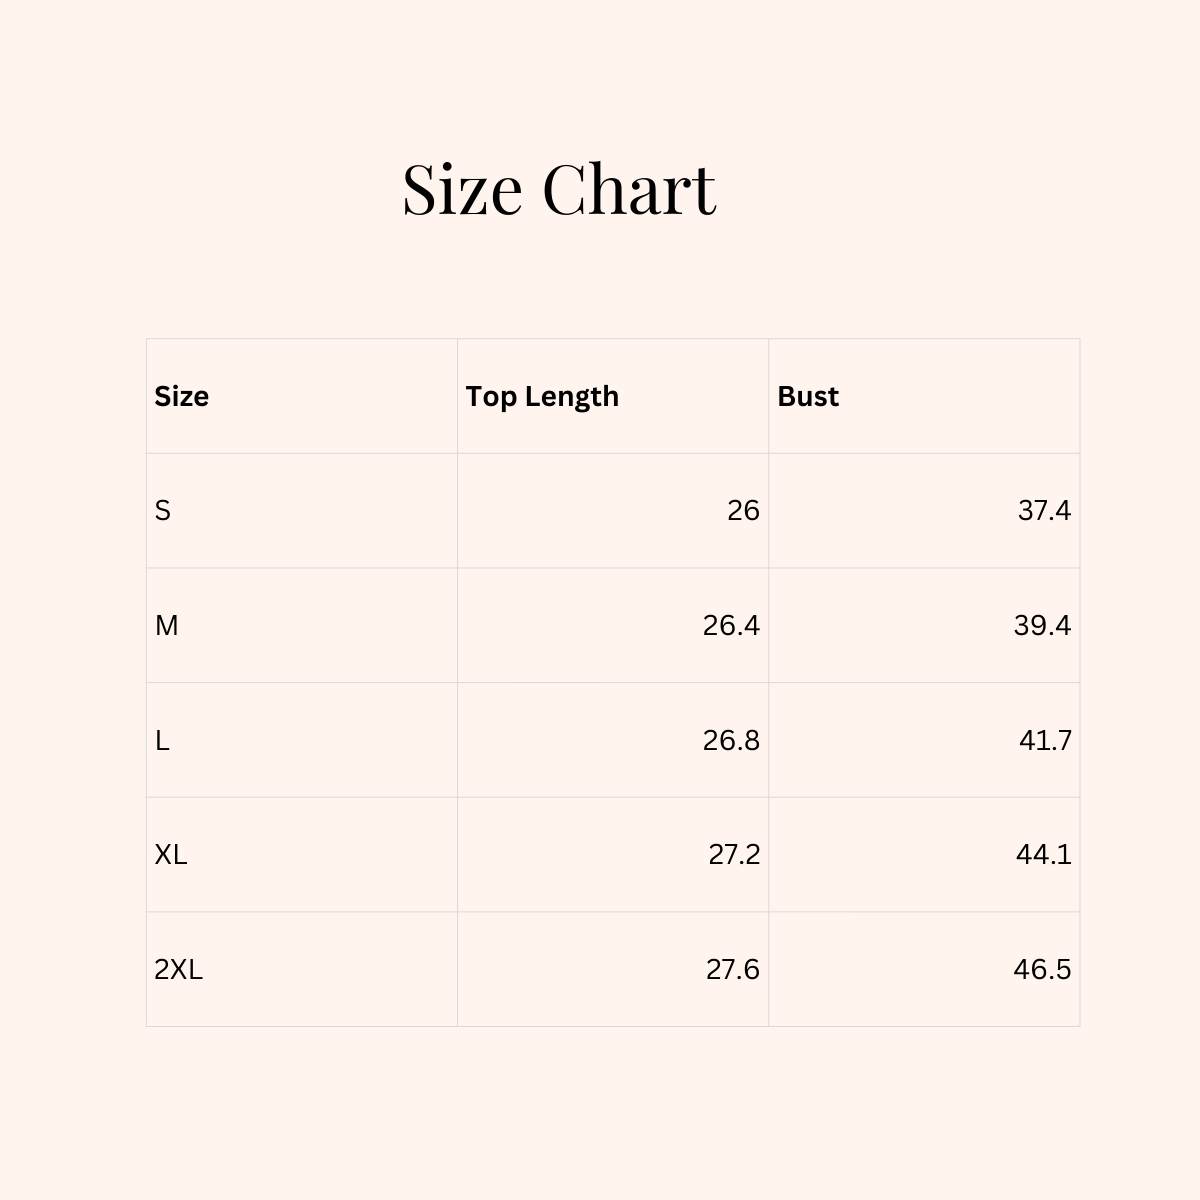Click the M size row label

coord(167,626)
